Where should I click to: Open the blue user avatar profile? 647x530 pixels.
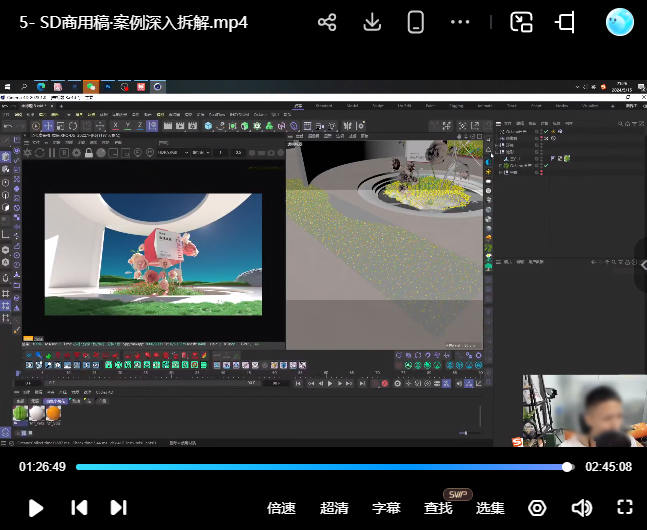[x=620, y=22]
